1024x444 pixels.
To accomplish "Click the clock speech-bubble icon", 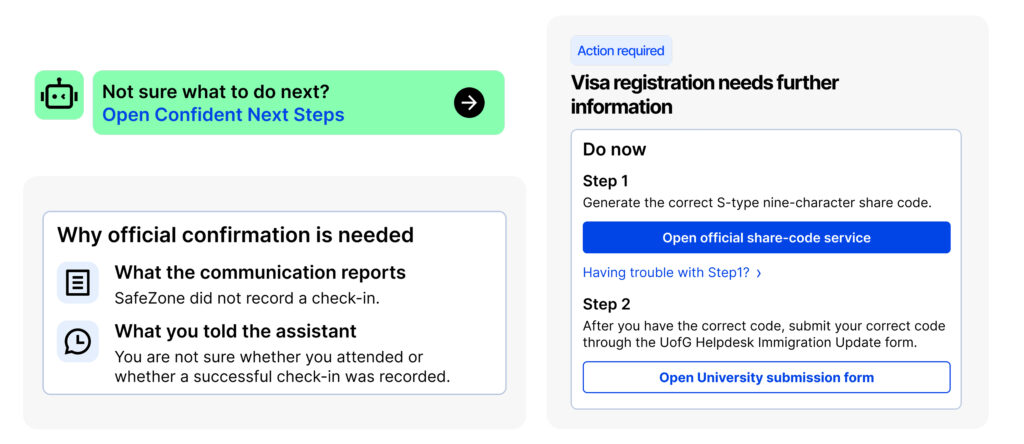I will coord(78,341).
